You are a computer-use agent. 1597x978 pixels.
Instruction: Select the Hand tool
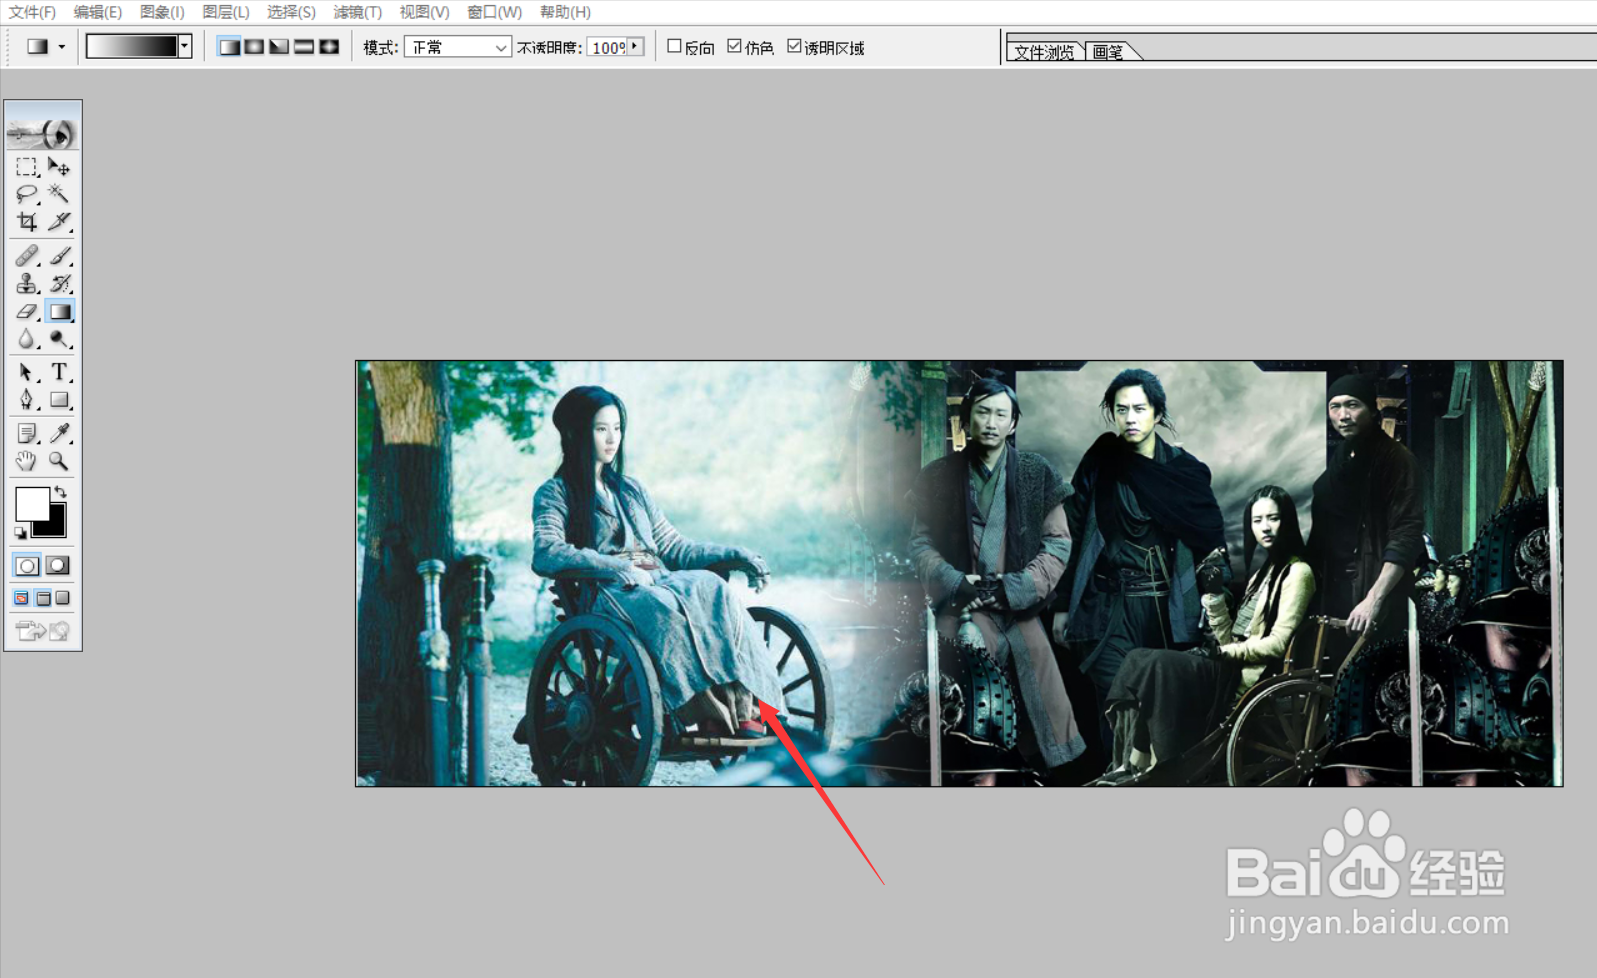tap(26, 461)
